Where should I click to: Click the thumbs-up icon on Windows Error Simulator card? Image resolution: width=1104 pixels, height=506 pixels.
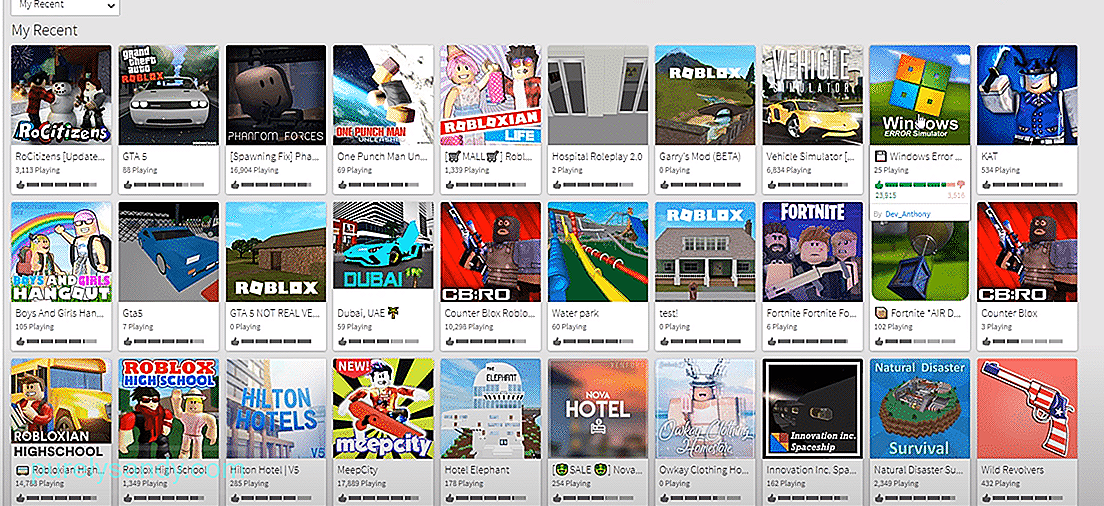coord(879,184)
